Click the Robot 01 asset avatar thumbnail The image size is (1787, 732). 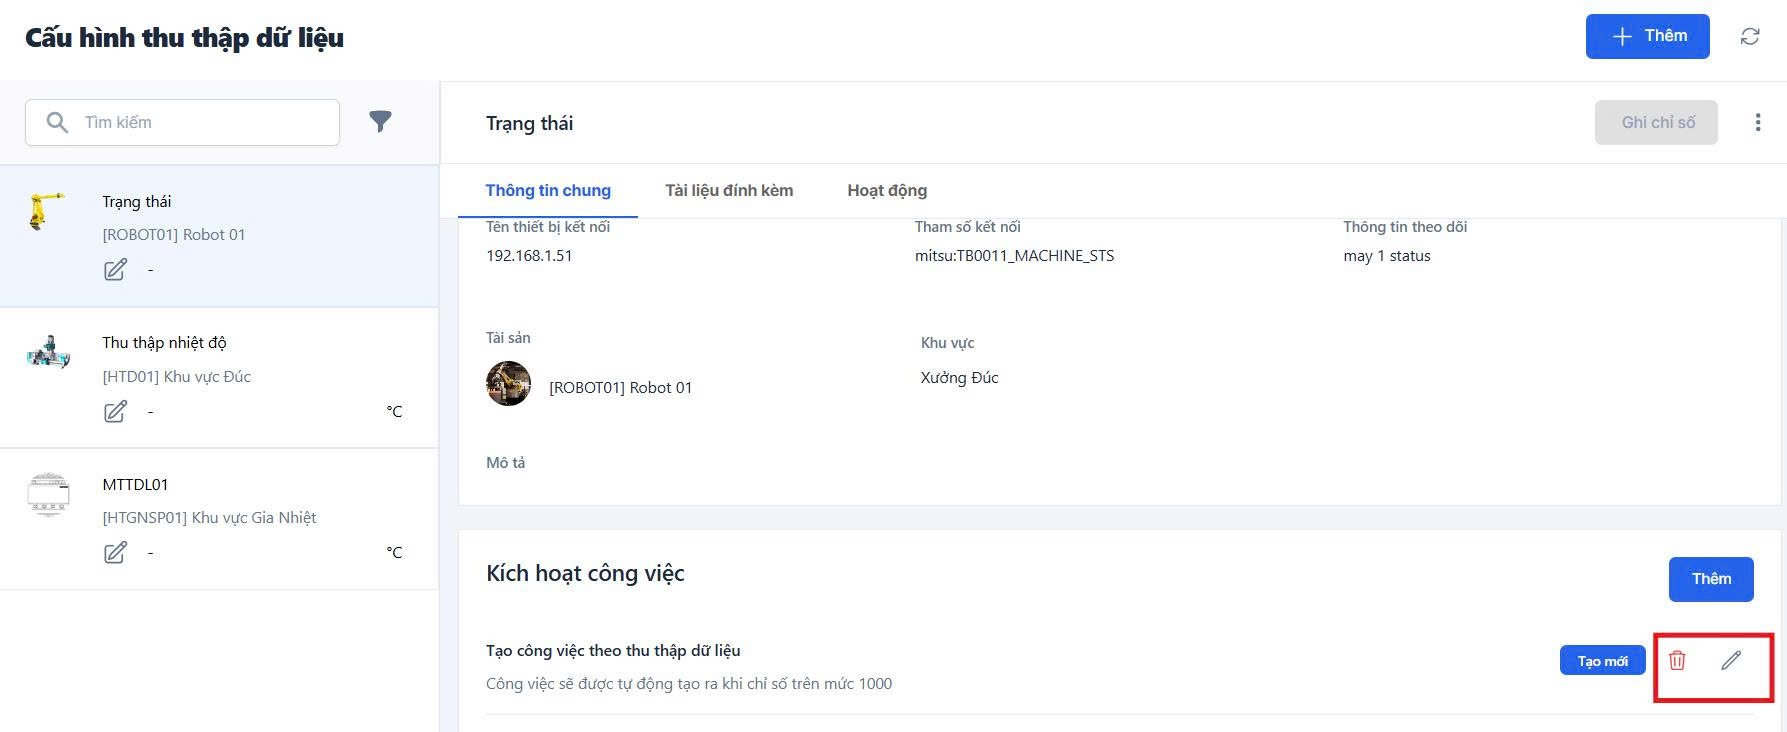[508, 384]
